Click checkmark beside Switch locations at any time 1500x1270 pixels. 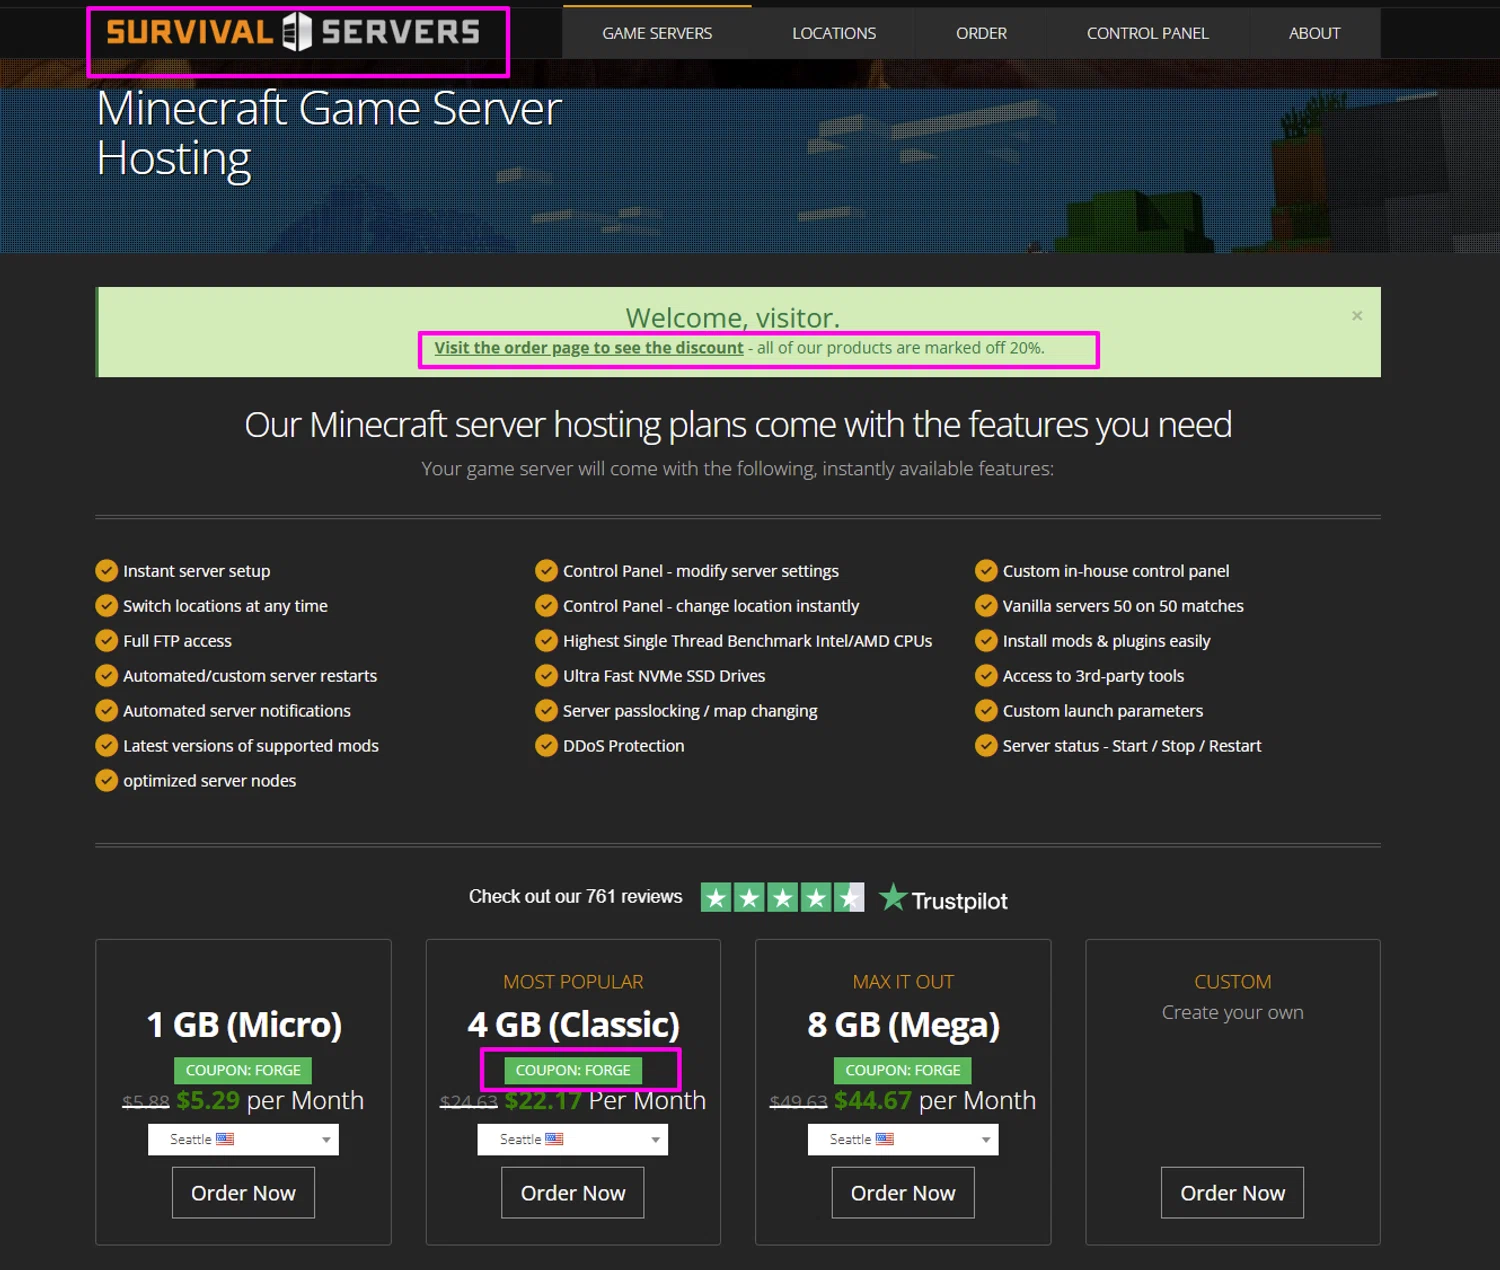(x=106, y=606)
